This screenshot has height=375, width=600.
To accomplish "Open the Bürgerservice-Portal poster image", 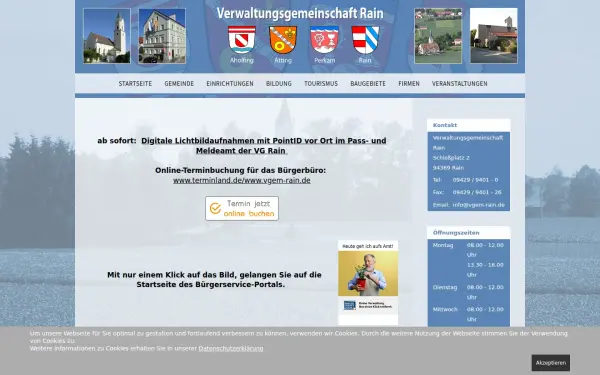I will point(368,283).
